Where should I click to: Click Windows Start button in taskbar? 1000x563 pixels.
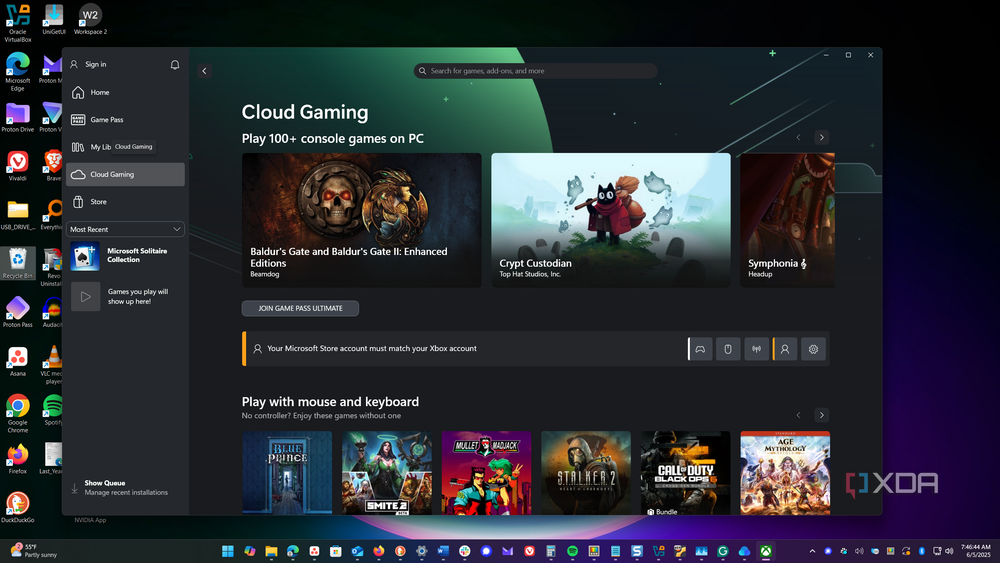tap(228, 551)
